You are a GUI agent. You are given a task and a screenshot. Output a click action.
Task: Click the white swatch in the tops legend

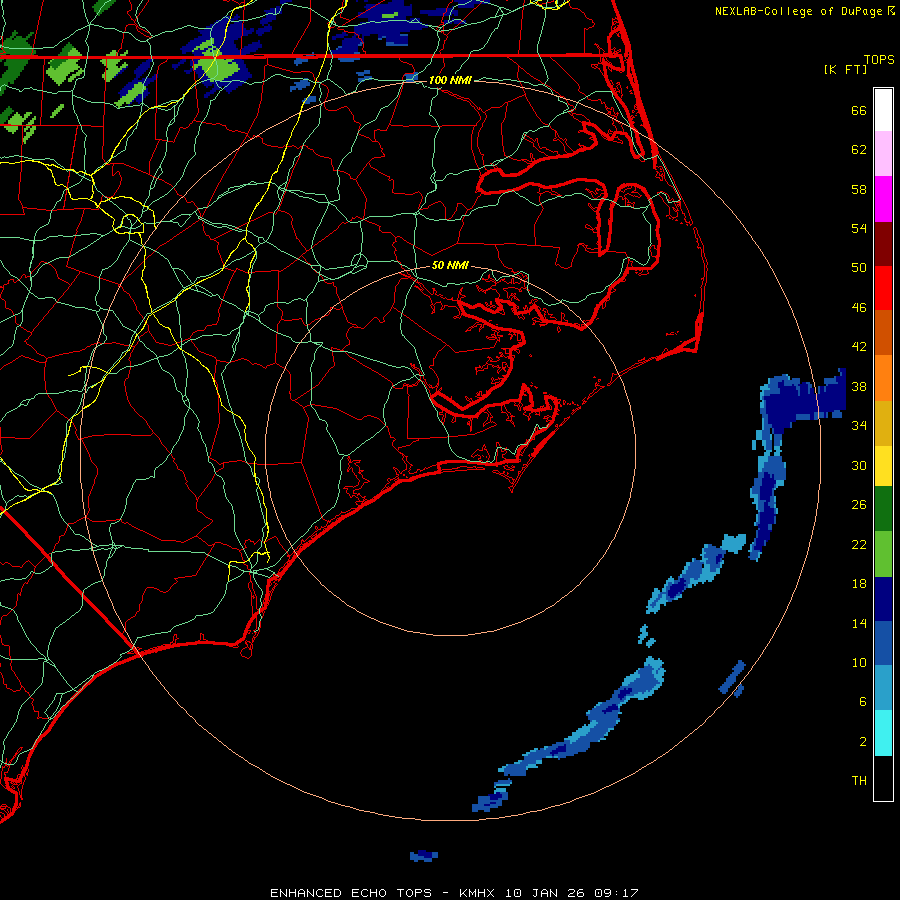[x=883, y=110]
